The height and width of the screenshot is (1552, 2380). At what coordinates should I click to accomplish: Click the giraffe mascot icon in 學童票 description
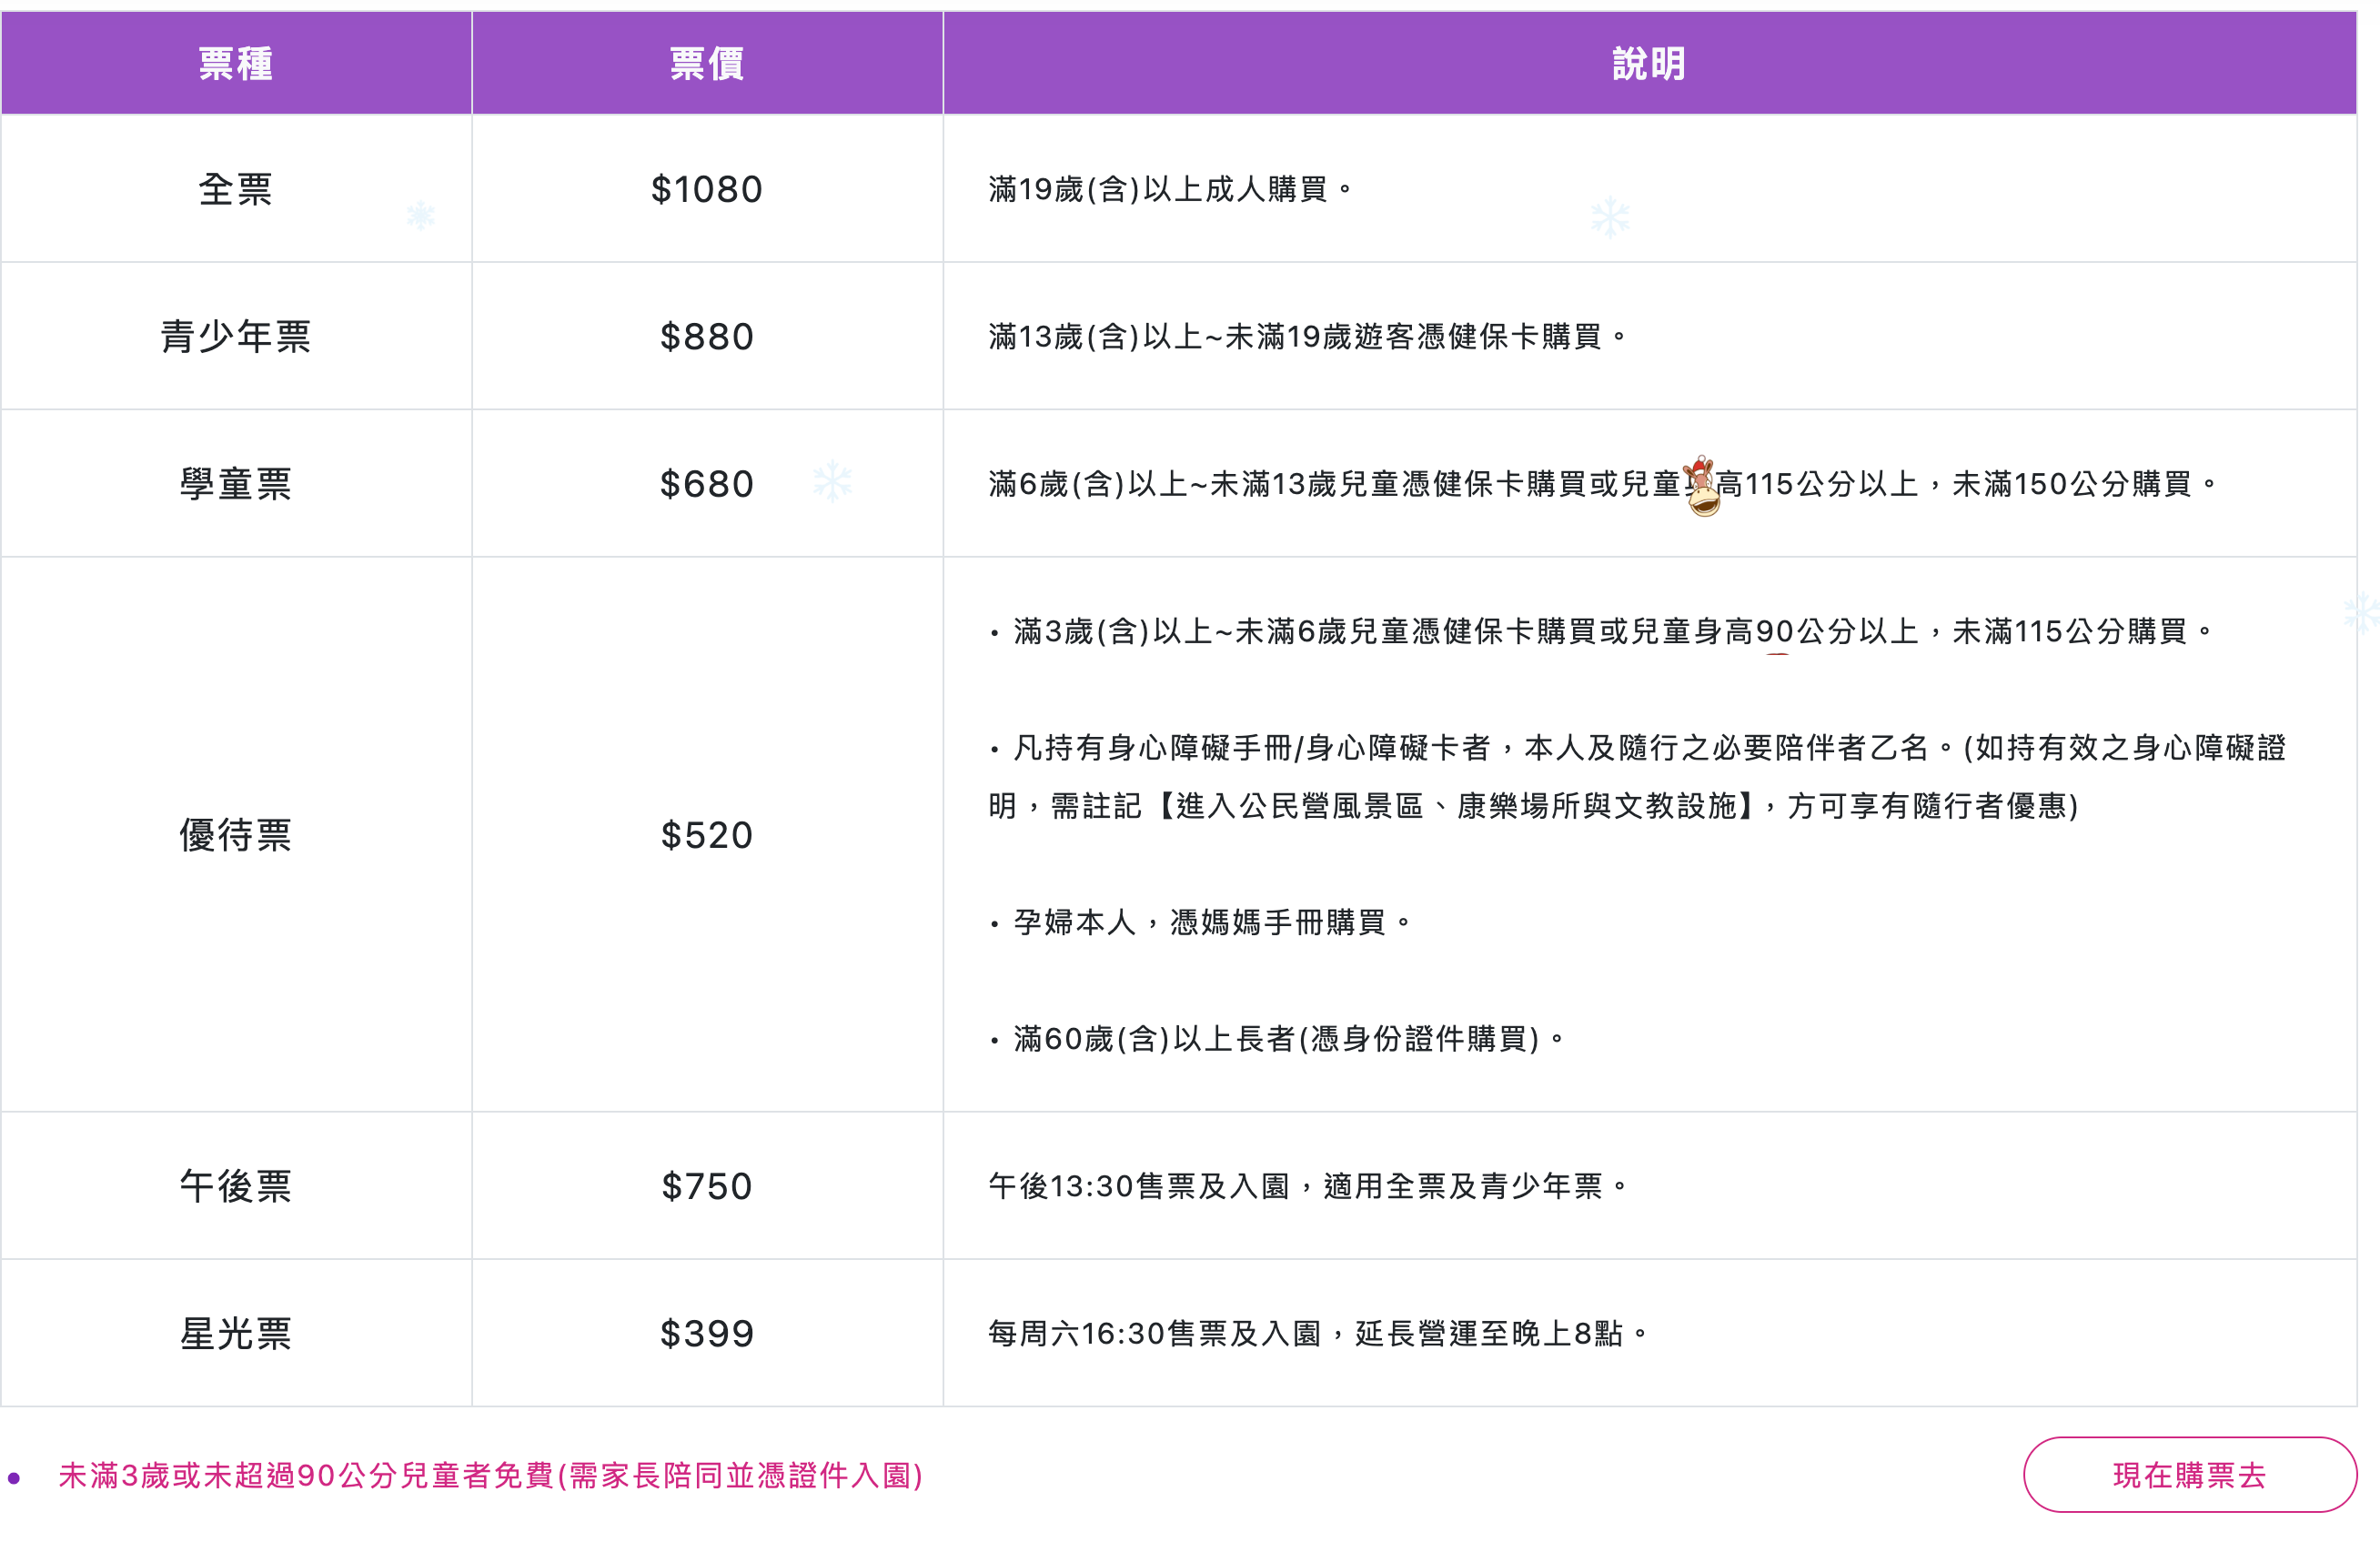point(1702,486)
